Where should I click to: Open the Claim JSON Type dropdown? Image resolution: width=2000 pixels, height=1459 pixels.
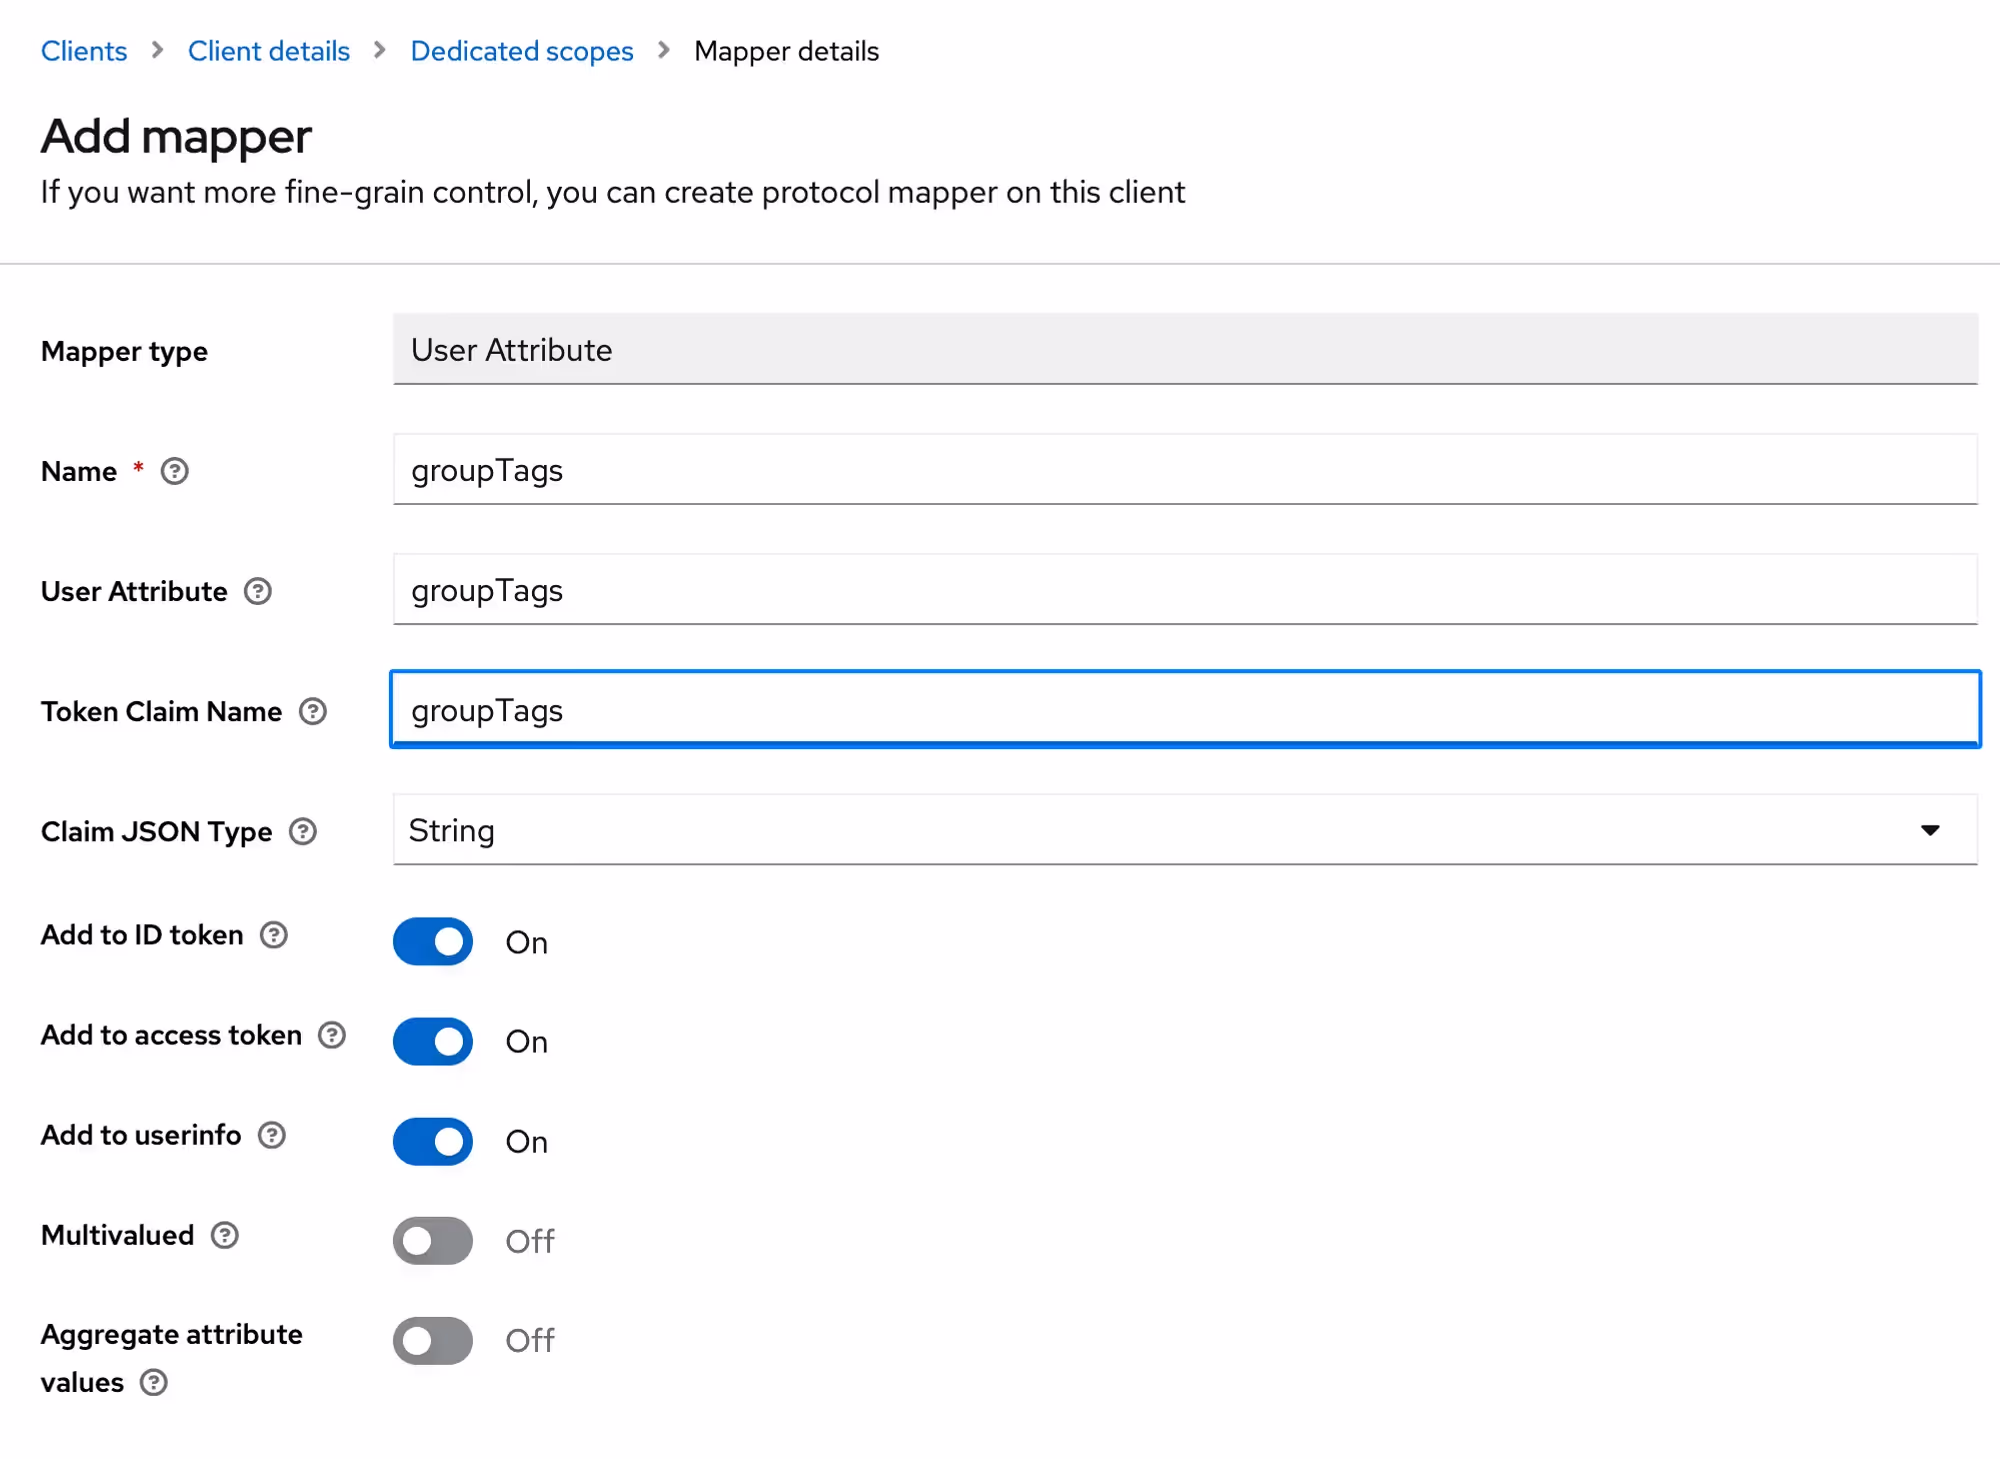[1184, 830]
